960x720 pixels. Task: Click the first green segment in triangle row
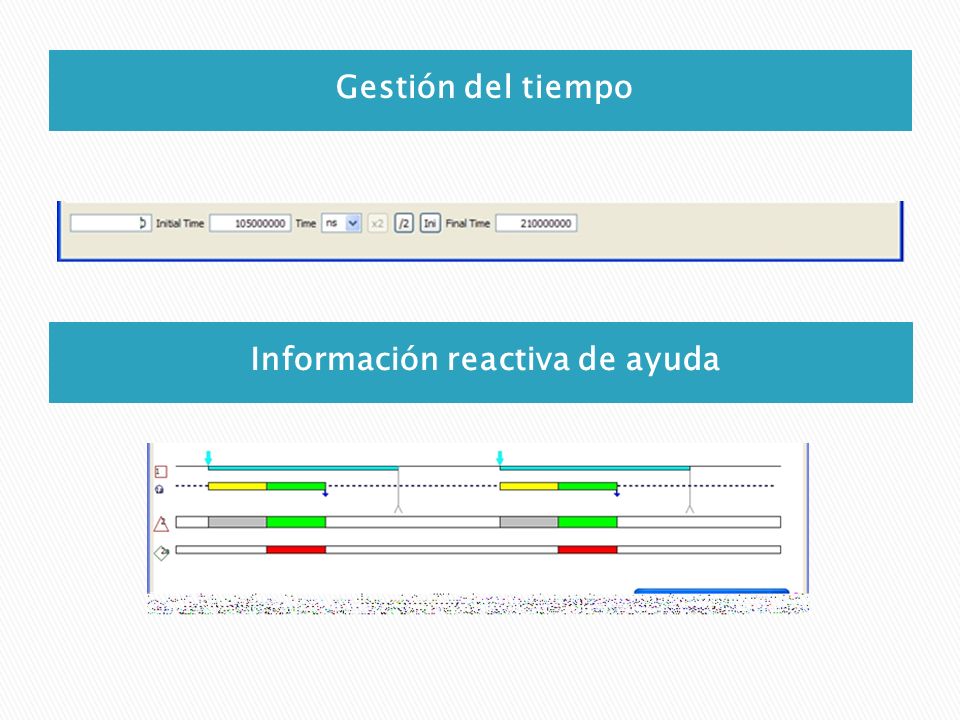tap(296, 522)
